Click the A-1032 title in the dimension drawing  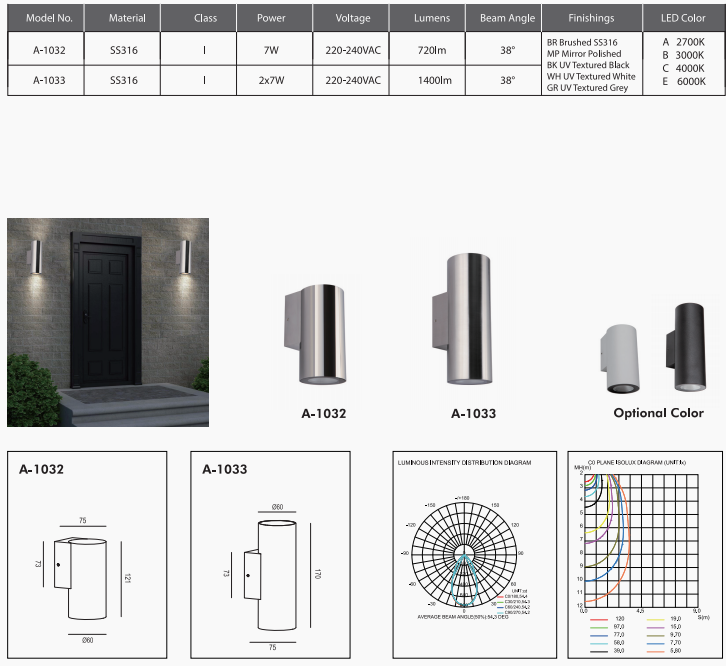tap(41, 469)
